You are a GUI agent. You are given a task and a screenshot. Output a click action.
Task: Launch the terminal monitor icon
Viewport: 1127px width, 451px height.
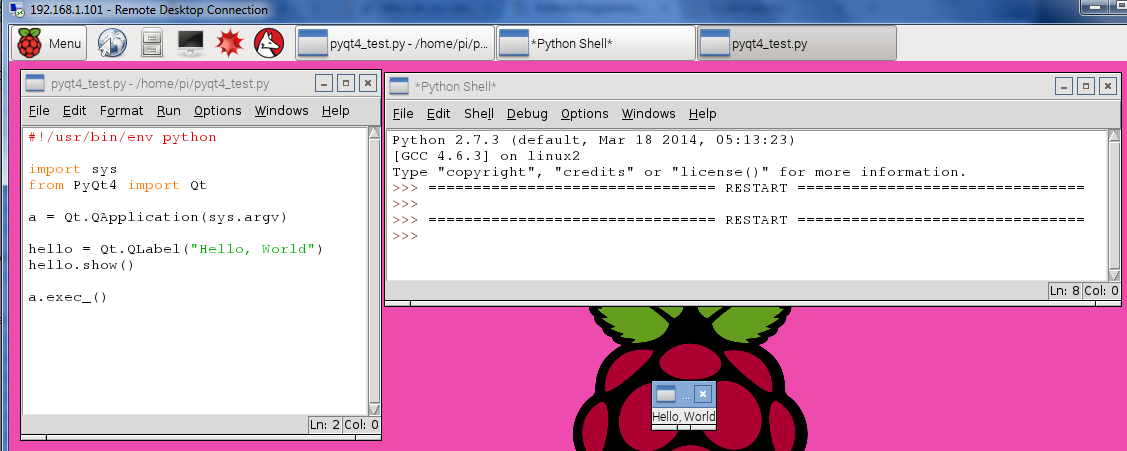(x=191, y=43)
